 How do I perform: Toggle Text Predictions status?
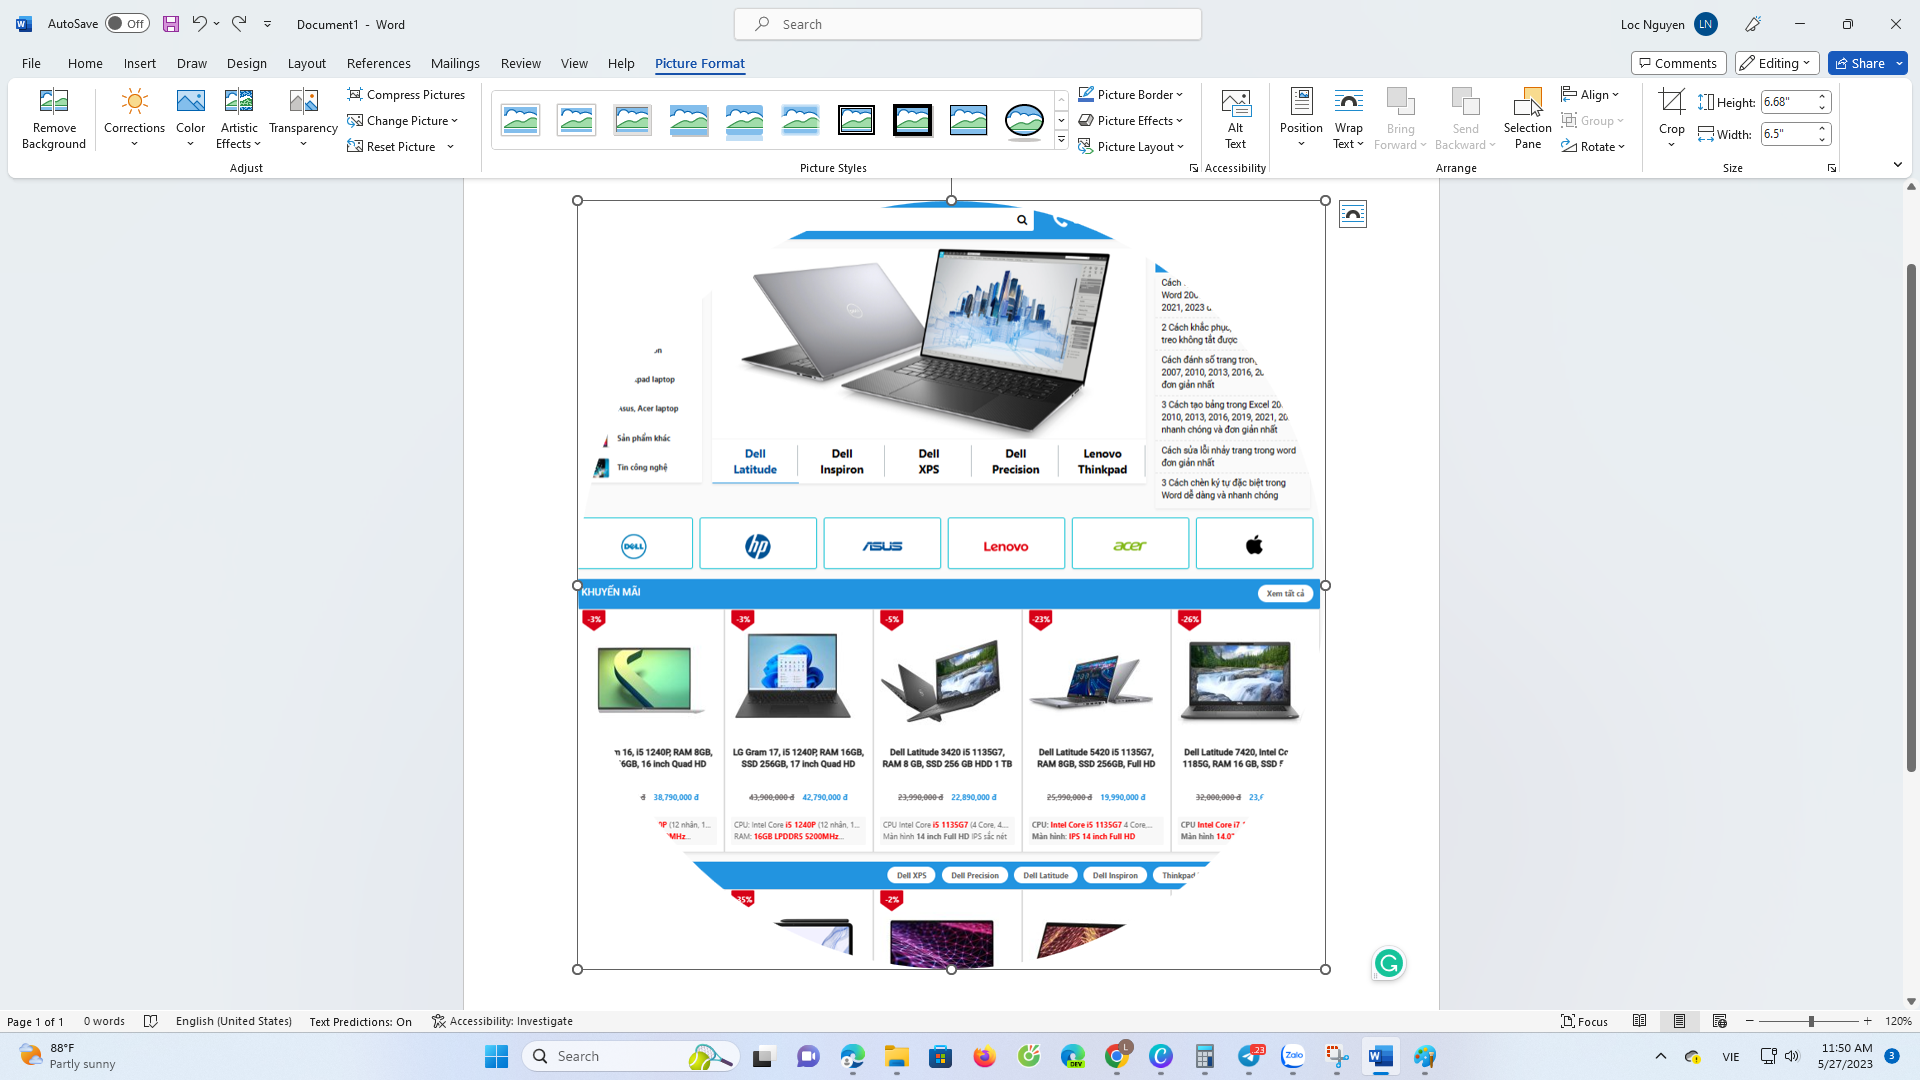tap(360, 1021)
